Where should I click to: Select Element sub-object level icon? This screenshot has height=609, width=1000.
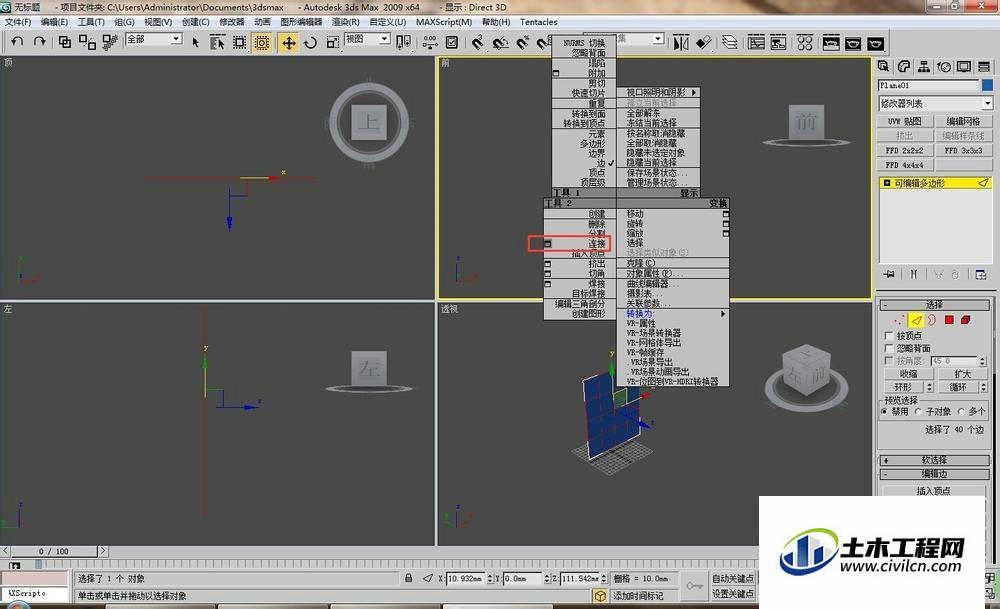[966, 320]
